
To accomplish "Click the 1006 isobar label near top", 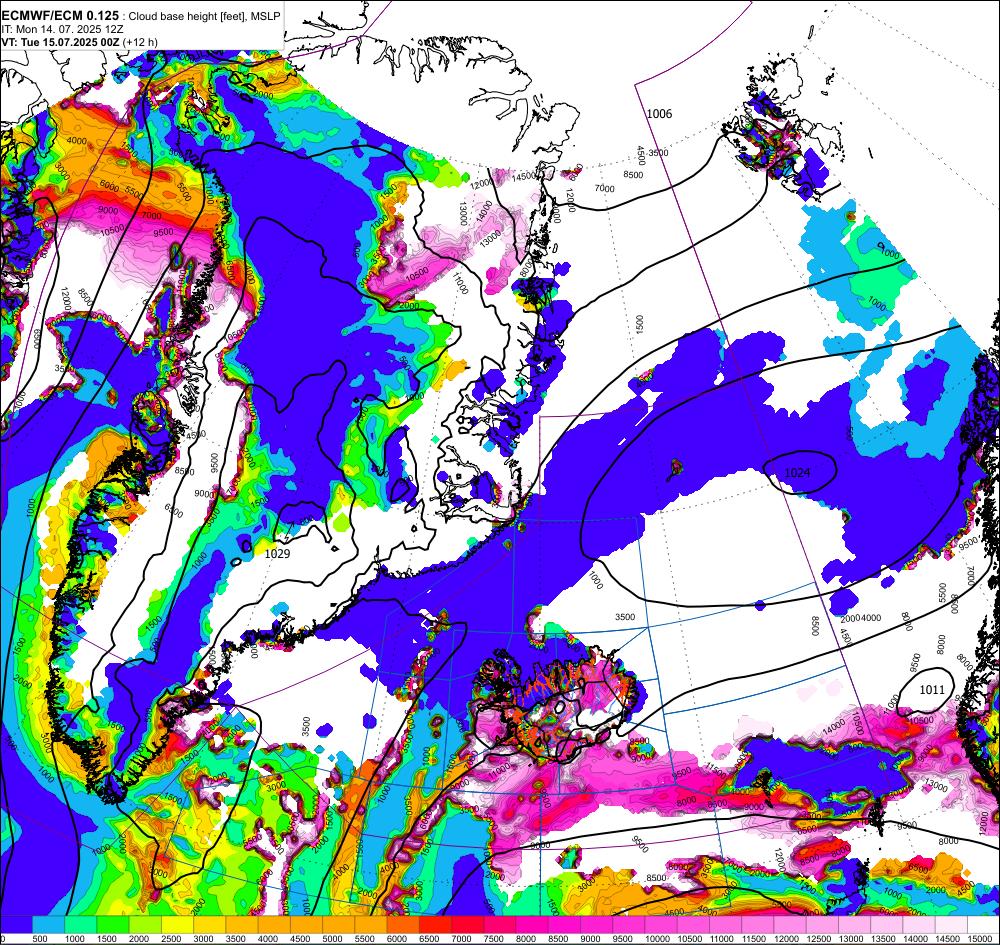I will click(659, 114).
